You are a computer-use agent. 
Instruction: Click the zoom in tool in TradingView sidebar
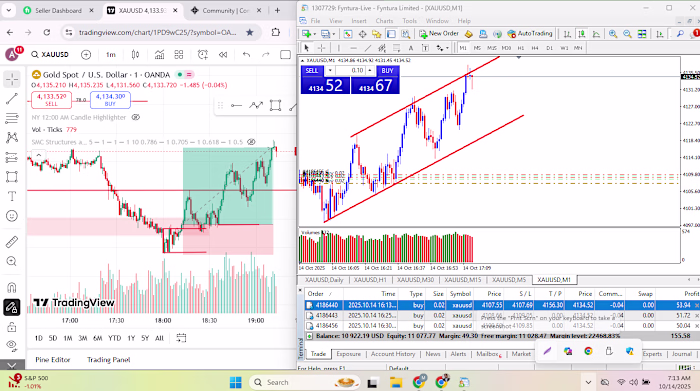pos(12,262)
